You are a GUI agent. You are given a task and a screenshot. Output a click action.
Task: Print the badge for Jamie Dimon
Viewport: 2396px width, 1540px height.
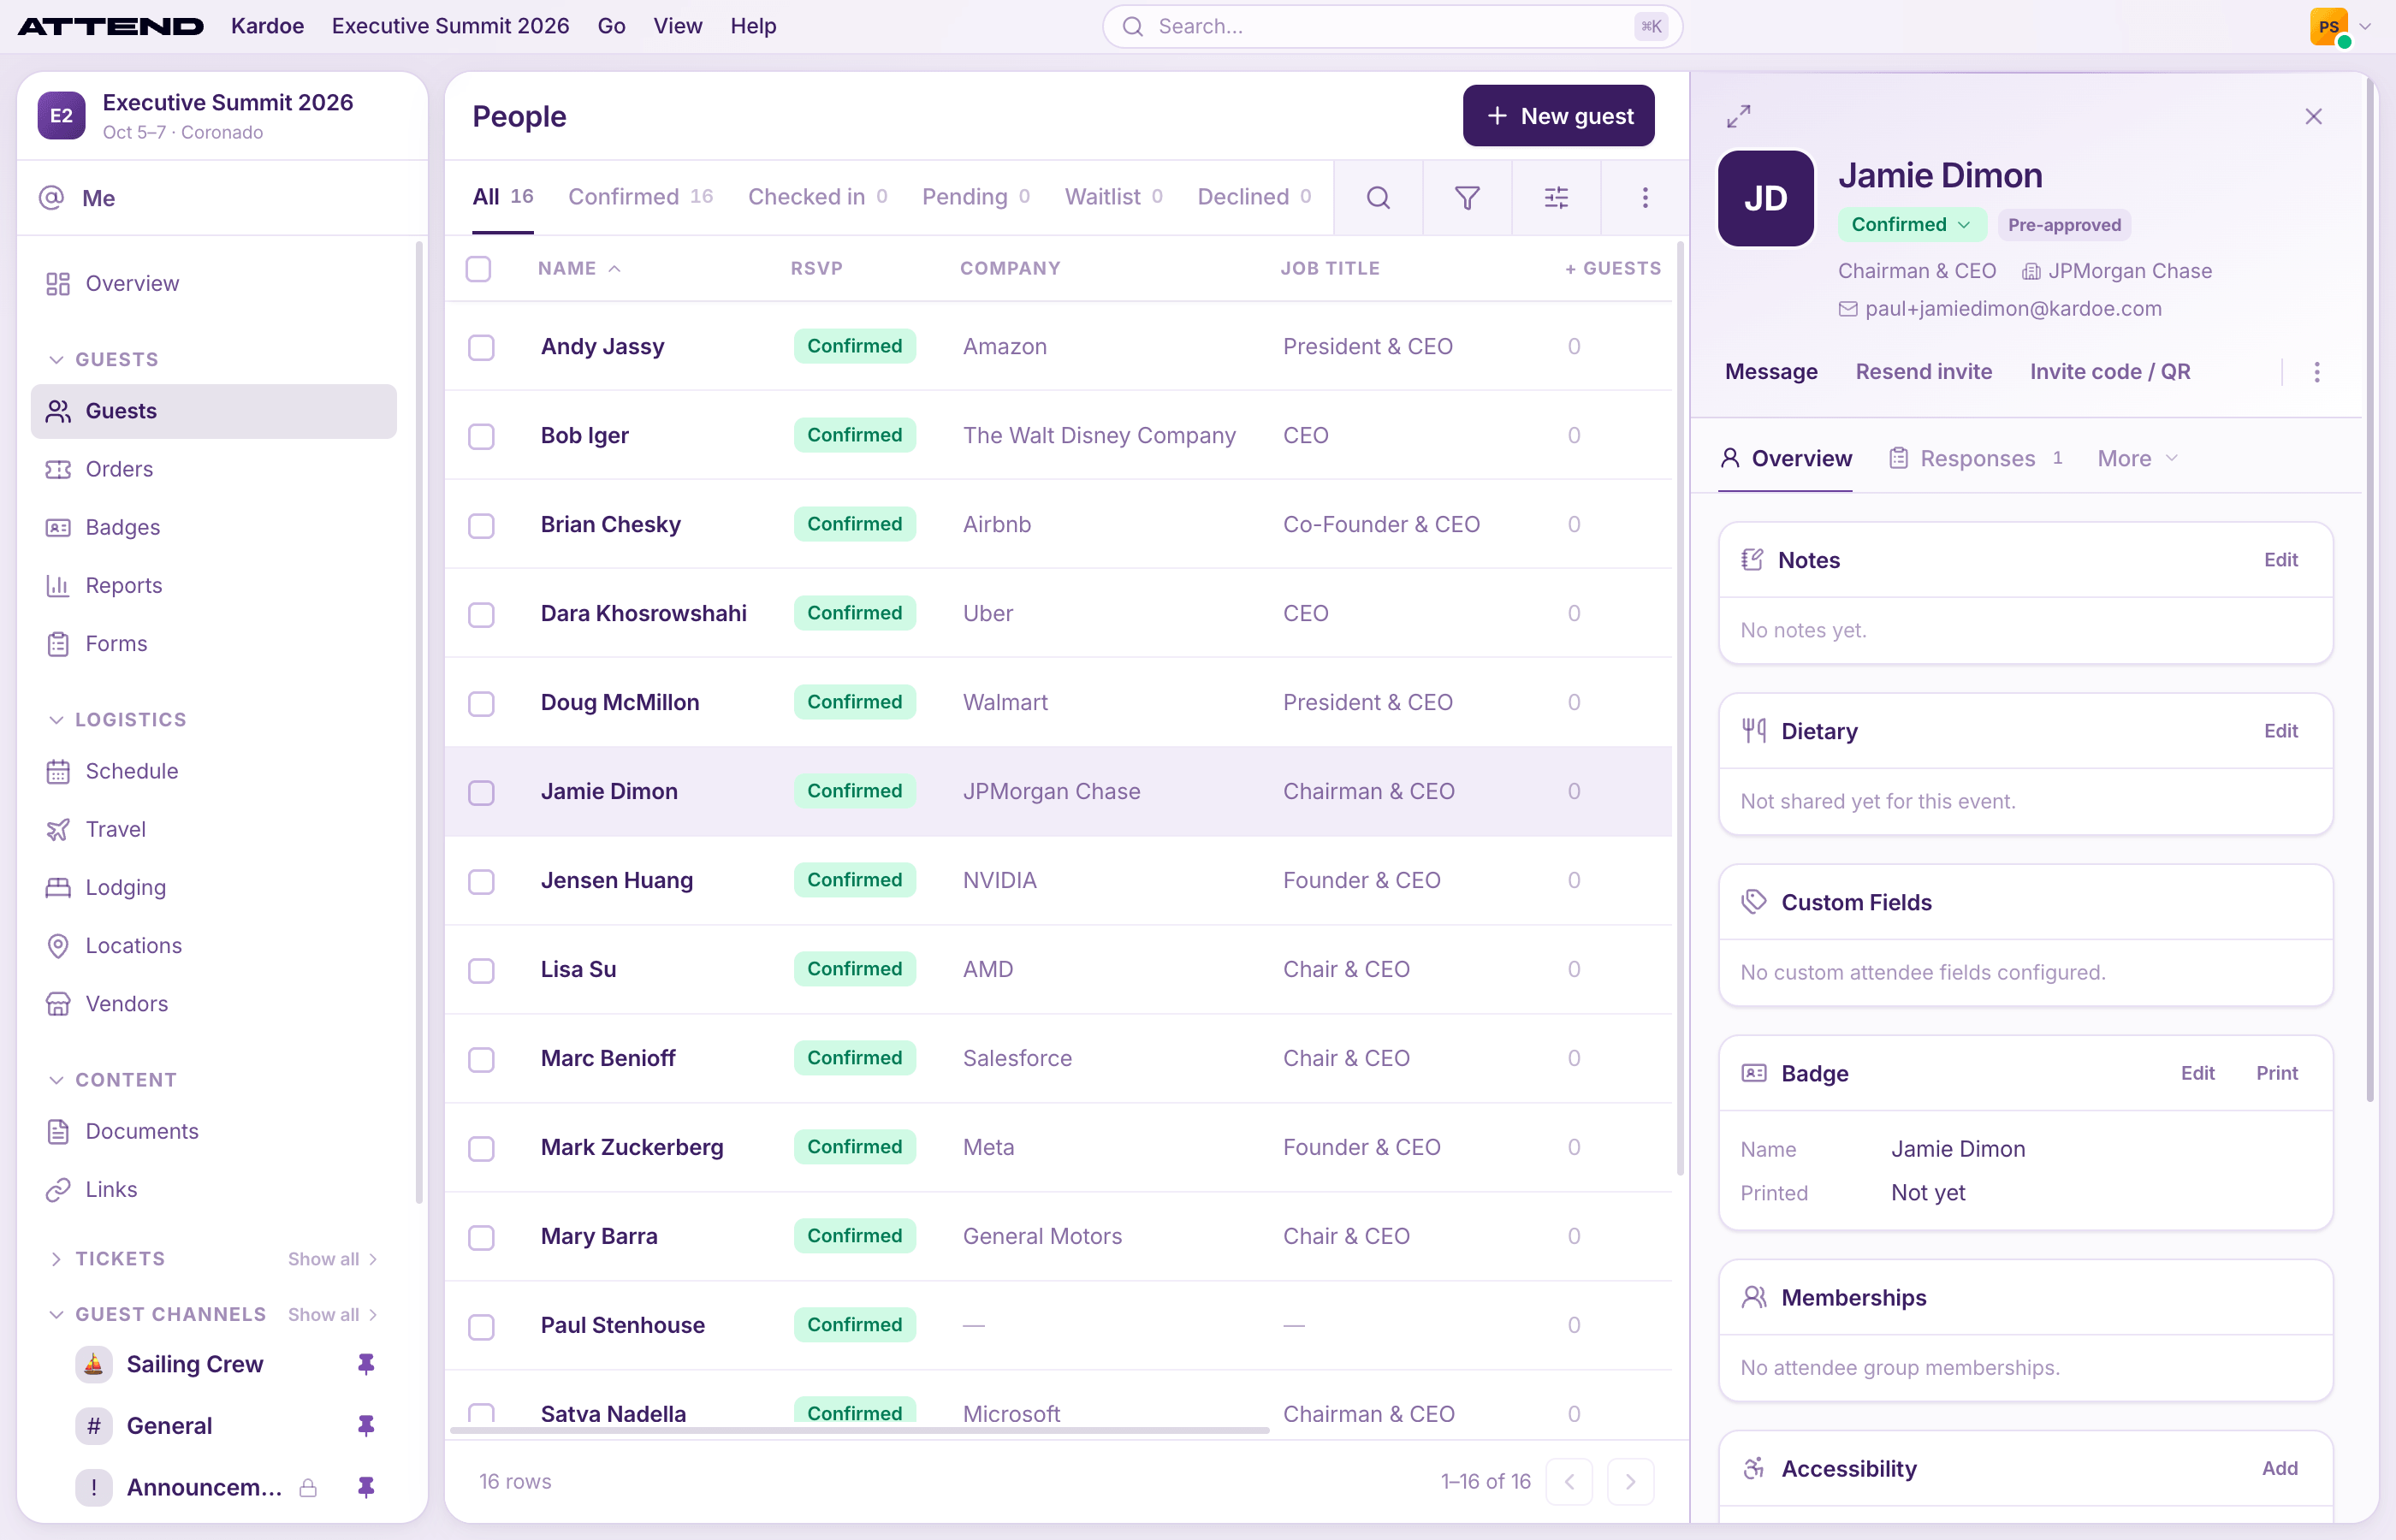pyautogui.click(x=2277, y=1073)
